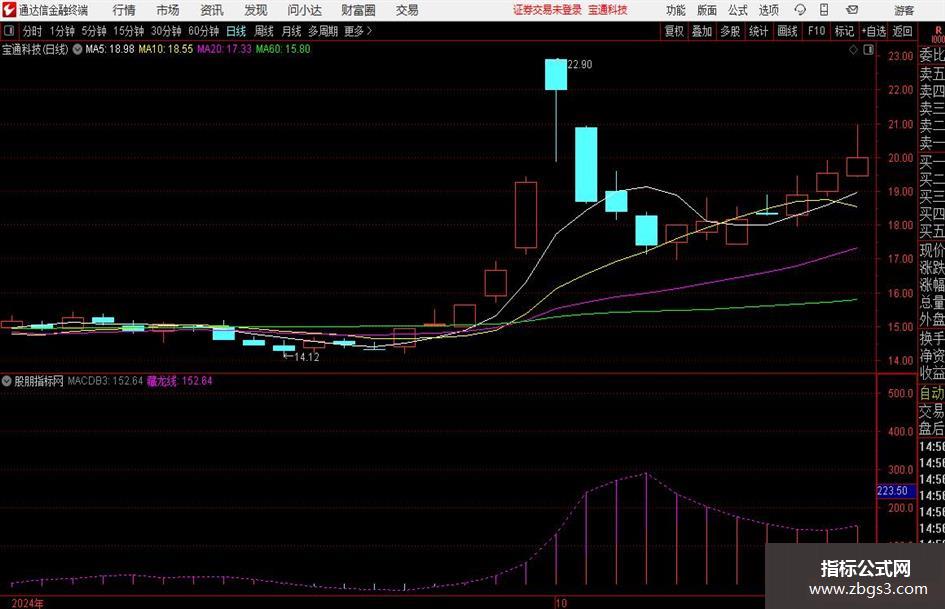The width and height of the screenshot is (945, 609).
Task: Open the 功能 menu
Action: tap(676, 10)
